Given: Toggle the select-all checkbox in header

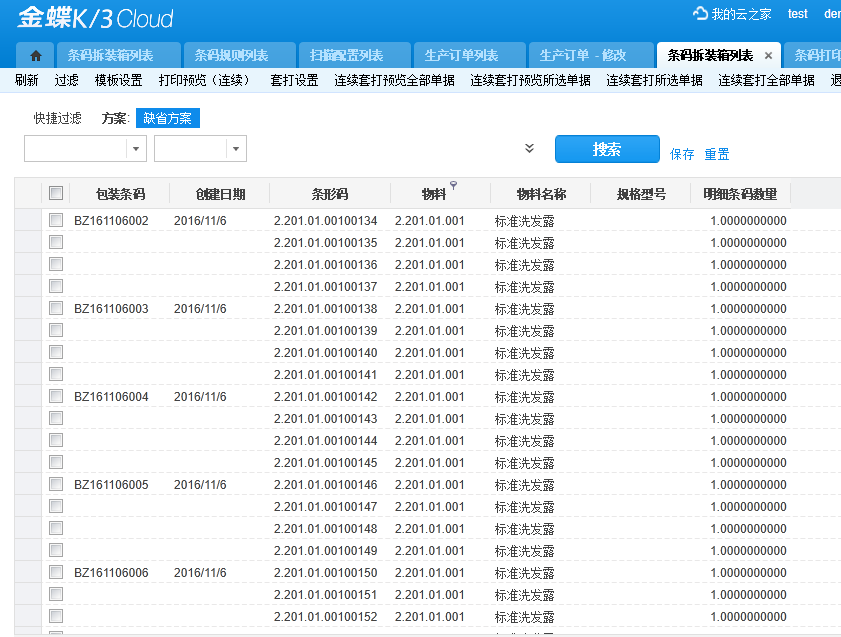Looking at the screenshot, I should [x=56, y=194].
